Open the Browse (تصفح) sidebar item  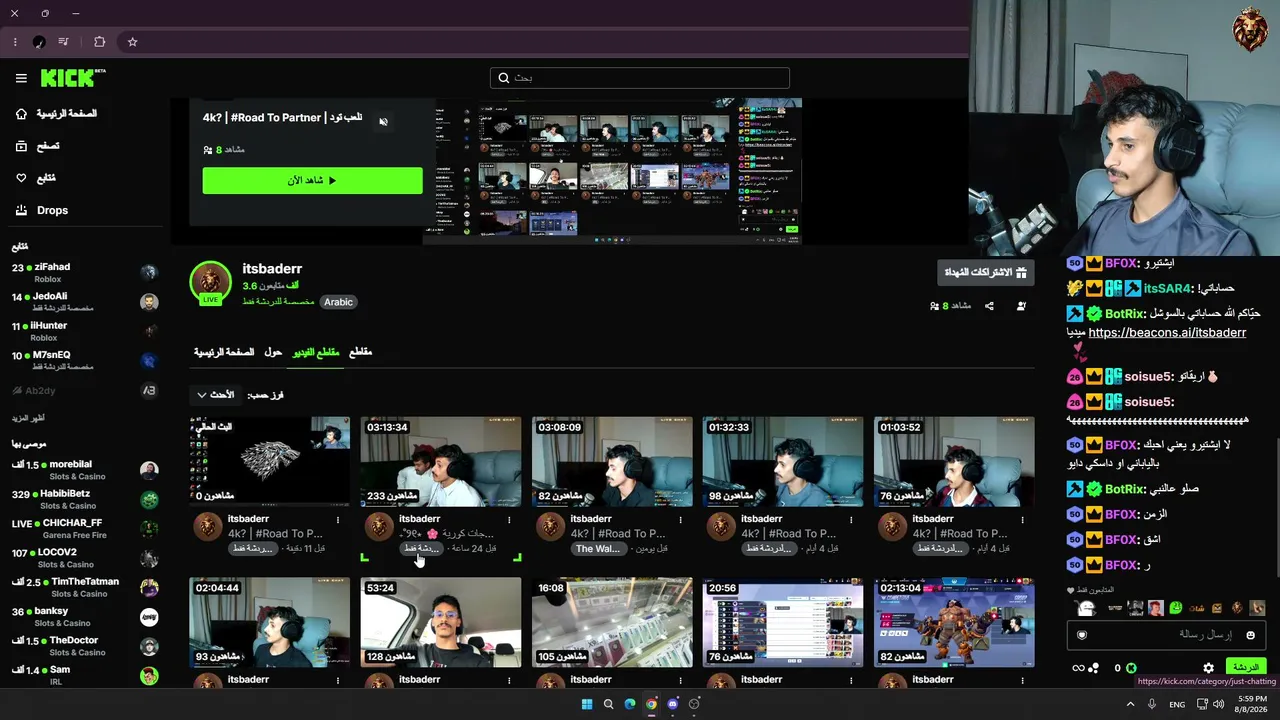tap(38, 146)
